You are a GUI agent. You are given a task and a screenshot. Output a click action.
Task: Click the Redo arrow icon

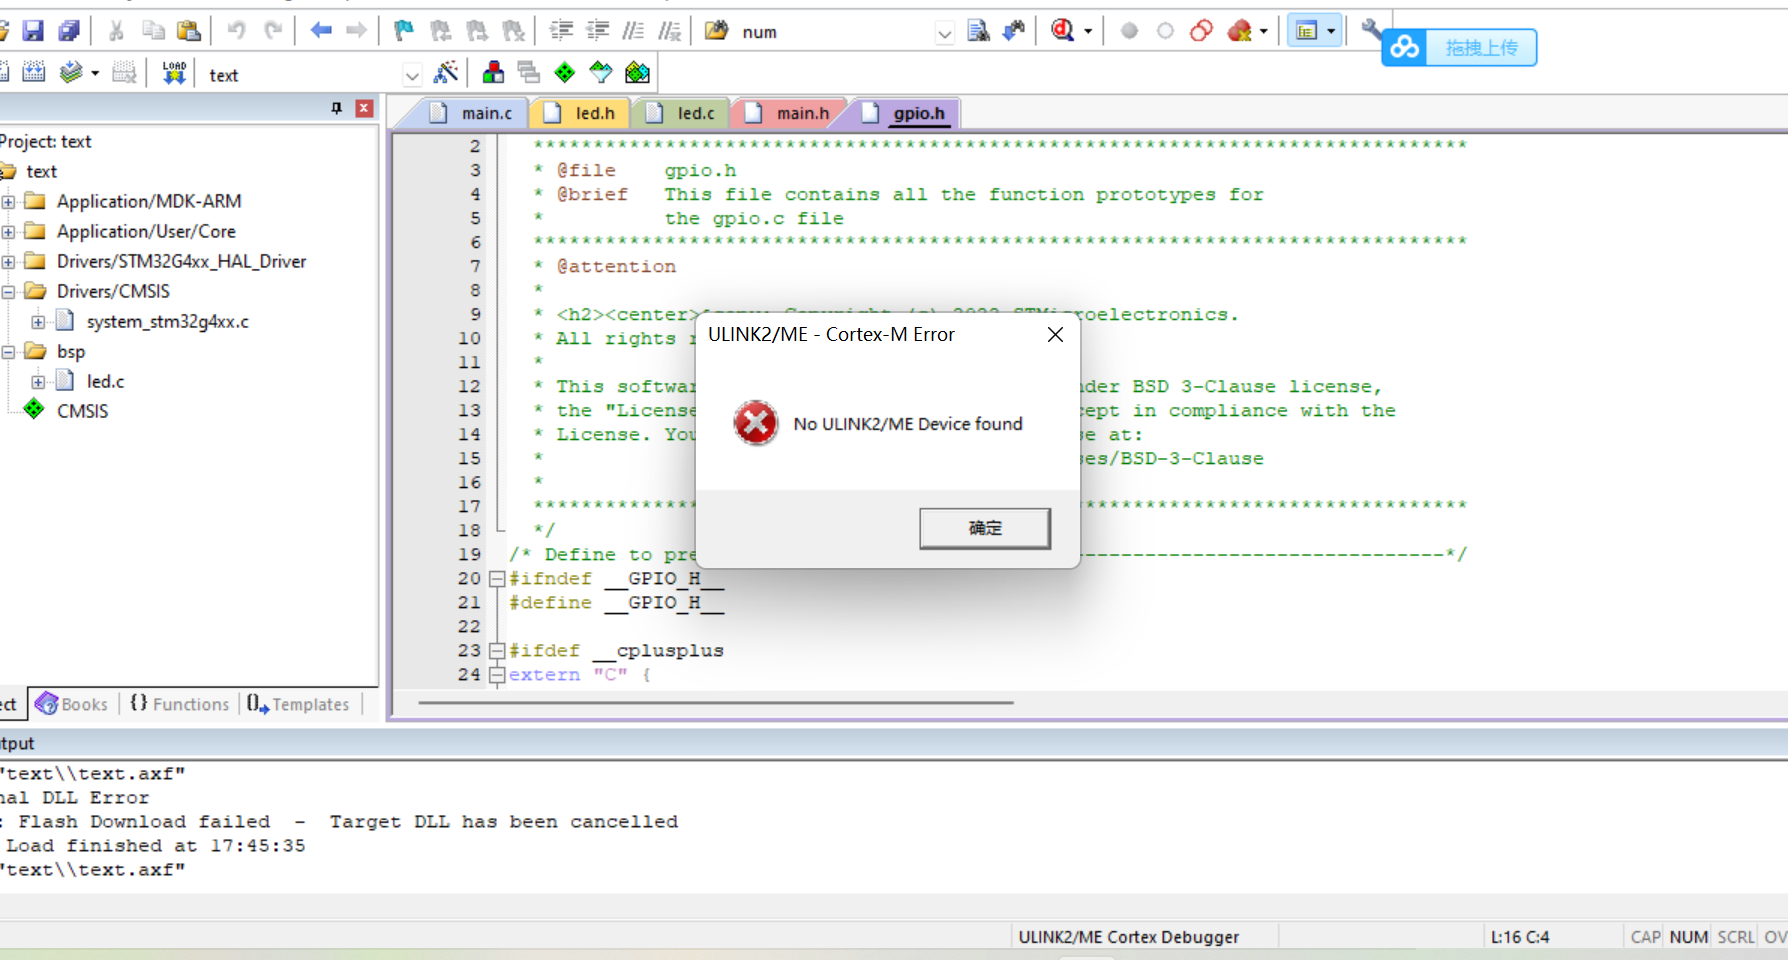(272, 31)
